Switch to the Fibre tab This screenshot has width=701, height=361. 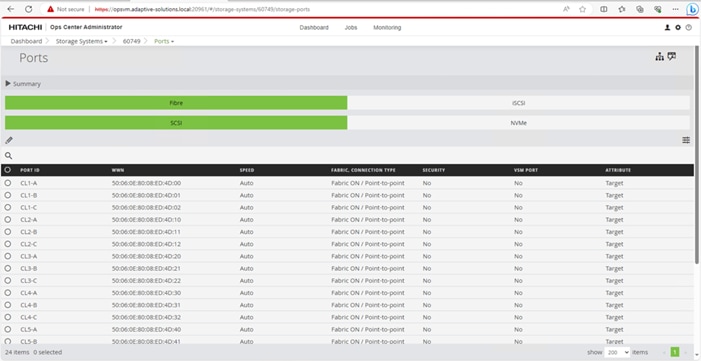(176, 103)
